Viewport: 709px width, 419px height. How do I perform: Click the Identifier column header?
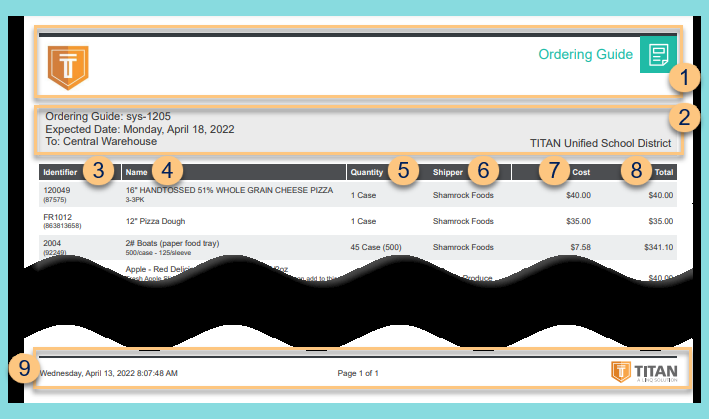(x=60, y=172)
